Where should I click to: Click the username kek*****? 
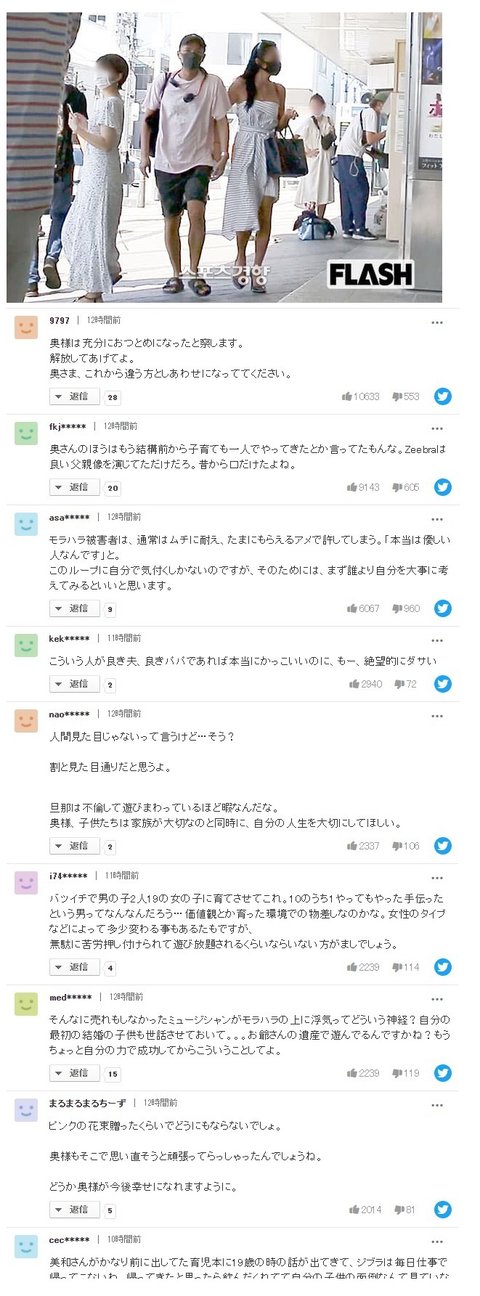69,638
